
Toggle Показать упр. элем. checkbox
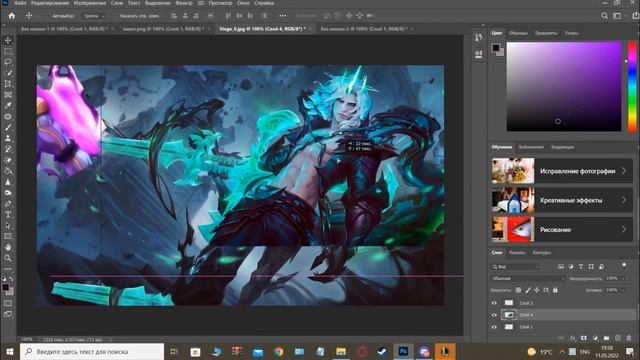tap(115, 16)
